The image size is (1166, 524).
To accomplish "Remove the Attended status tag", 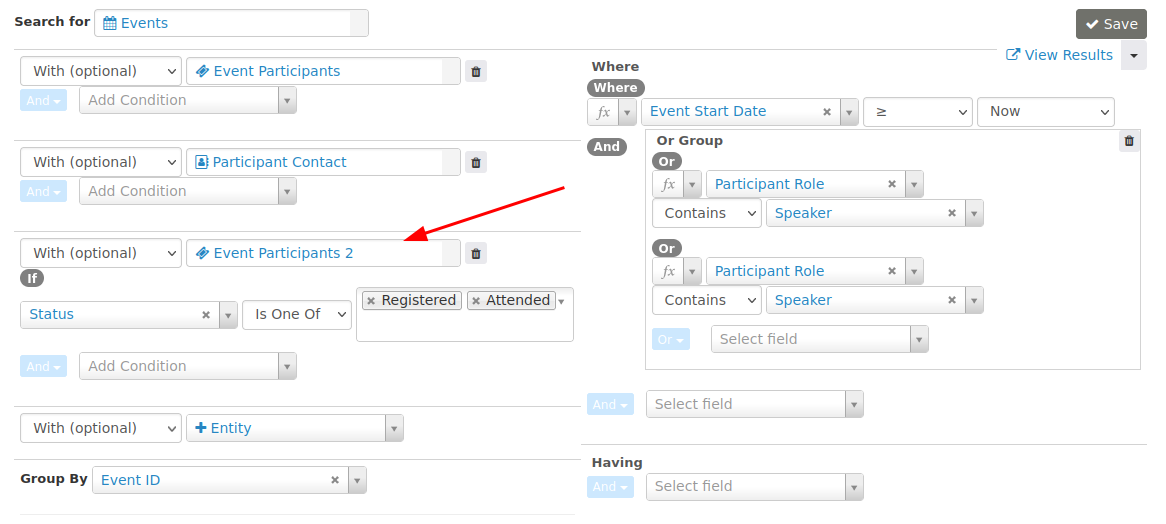I will pos(476,301).
